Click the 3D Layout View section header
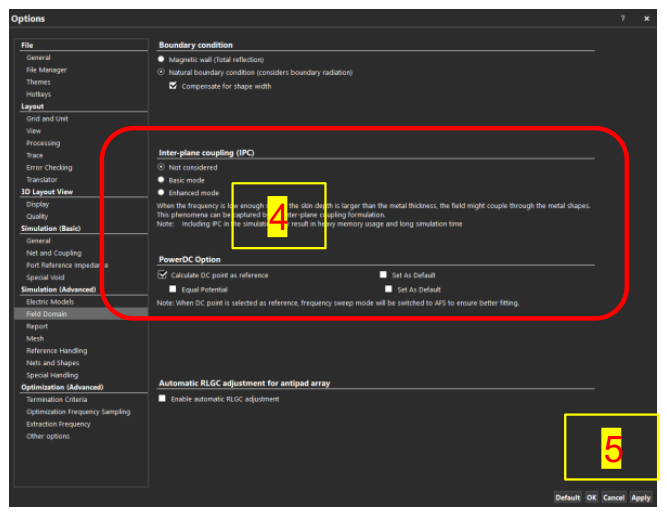Viewport: 667px width, 516px height. [x=47, y=192]
